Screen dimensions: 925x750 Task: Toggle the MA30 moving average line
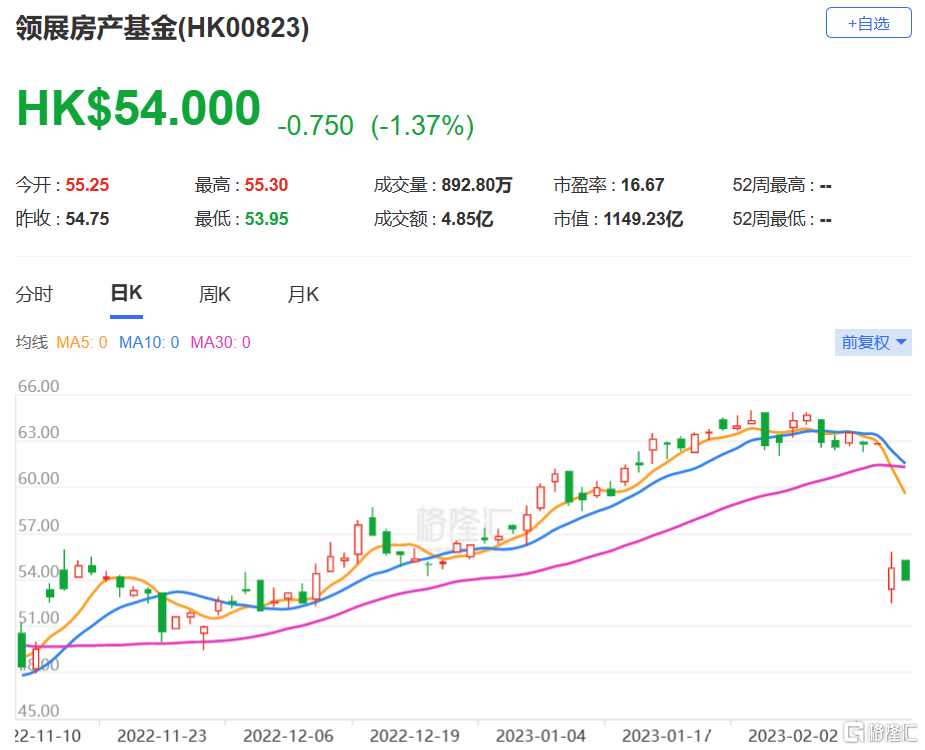click(221, 342)
